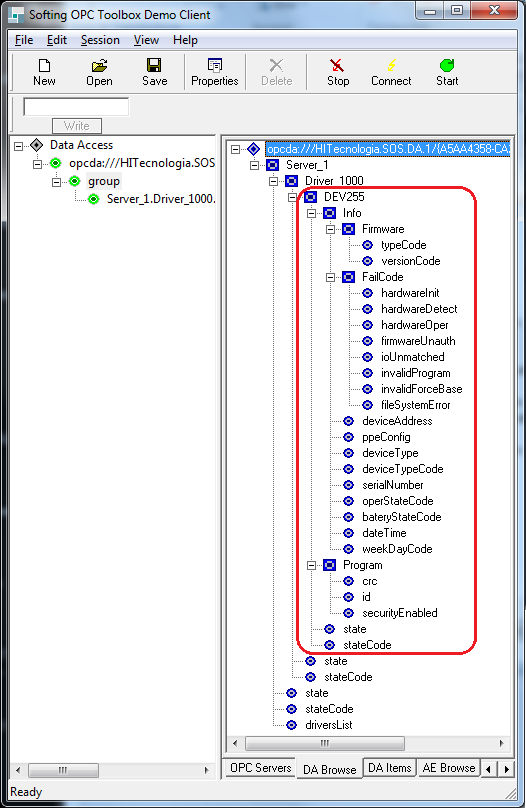This screenshot has width=526, height=808.
Task: Collapse the Firmware tree node
Action: point(331,229)
